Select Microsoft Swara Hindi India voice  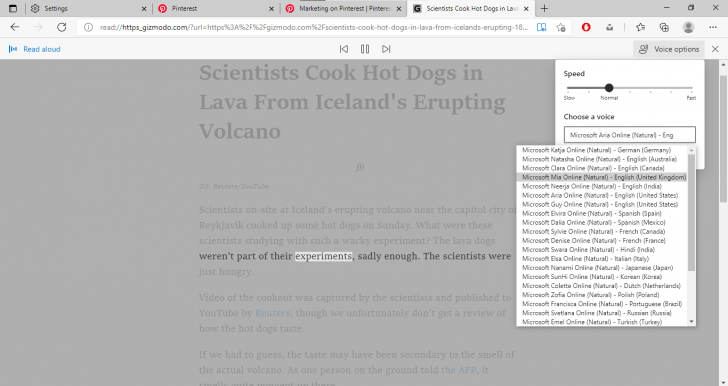[x=602, y=249]
